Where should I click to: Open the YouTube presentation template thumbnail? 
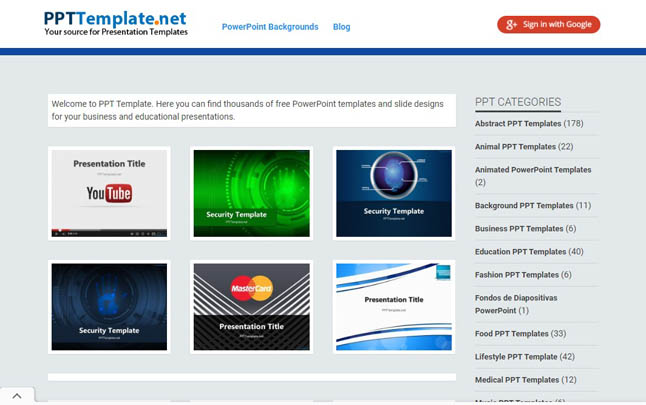click(x=109, y=193)
